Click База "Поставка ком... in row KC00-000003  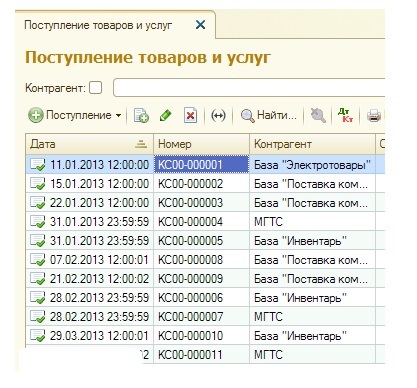(311, 203)
